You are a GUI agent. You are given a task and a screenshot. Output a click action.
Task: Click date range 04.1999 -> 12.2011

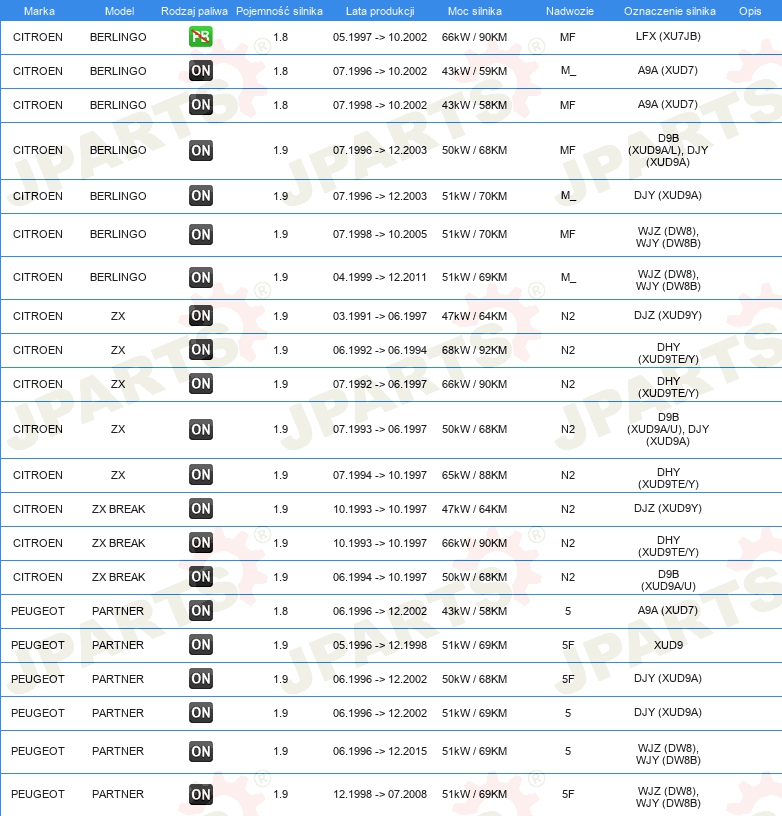pyautogui.click(x=380, y=277)
